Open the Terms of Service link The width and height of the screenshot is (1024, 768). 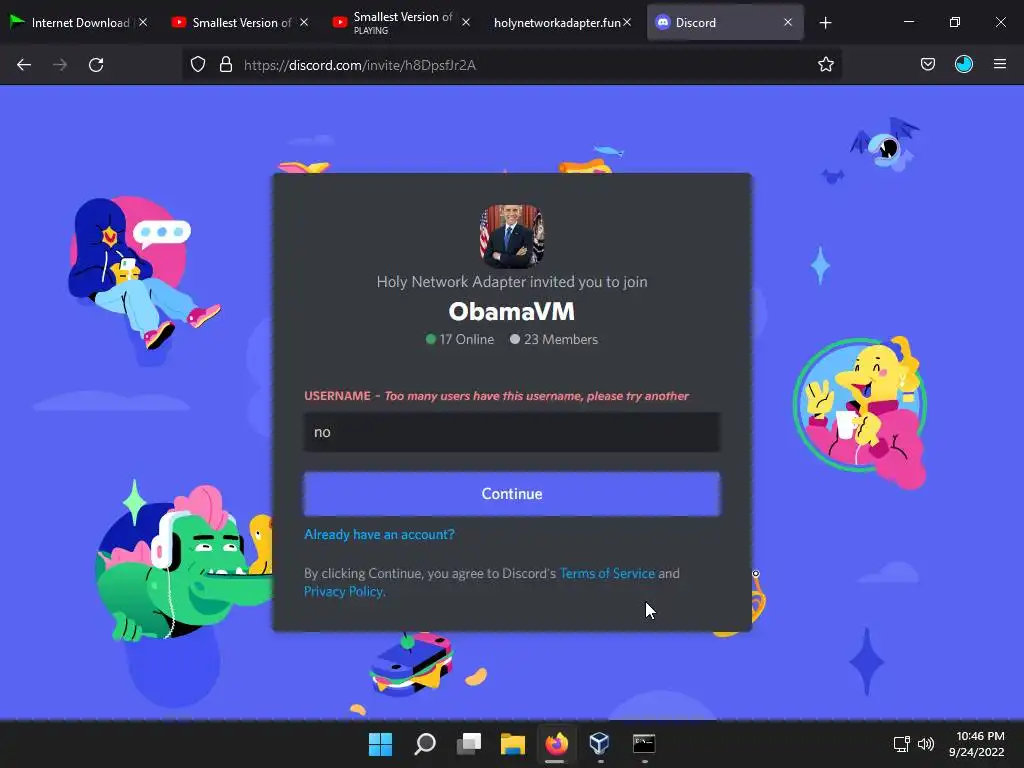coord(607,573)
